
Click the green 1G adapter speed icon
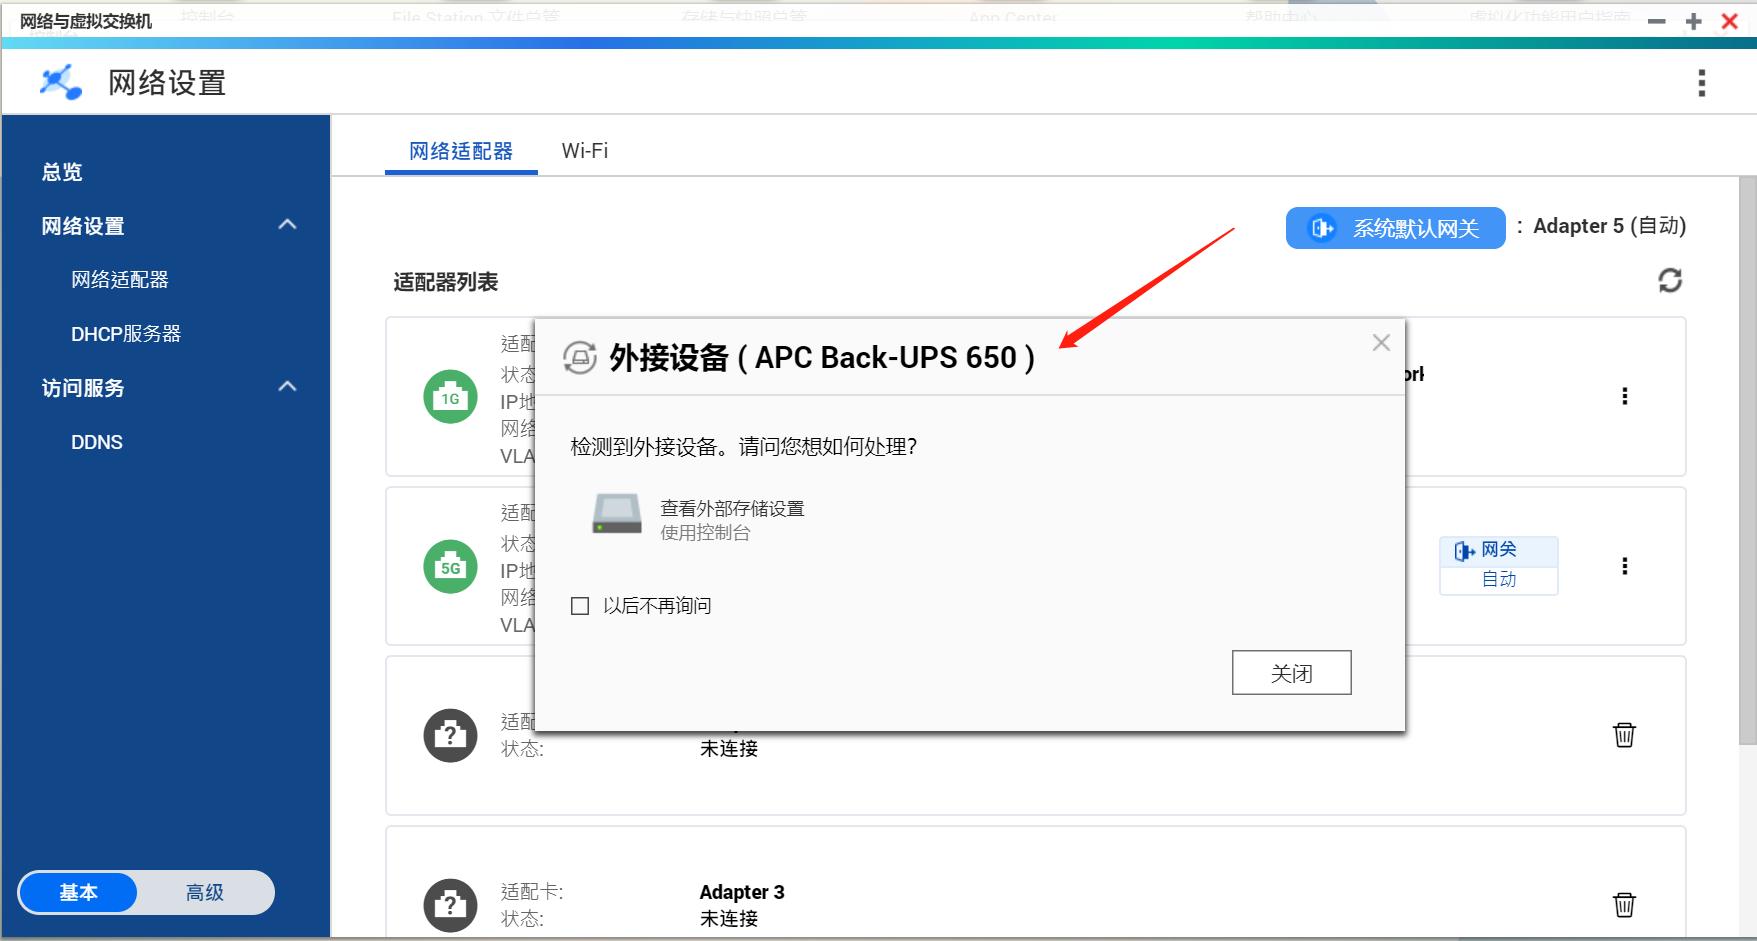(x=450, y=397)
